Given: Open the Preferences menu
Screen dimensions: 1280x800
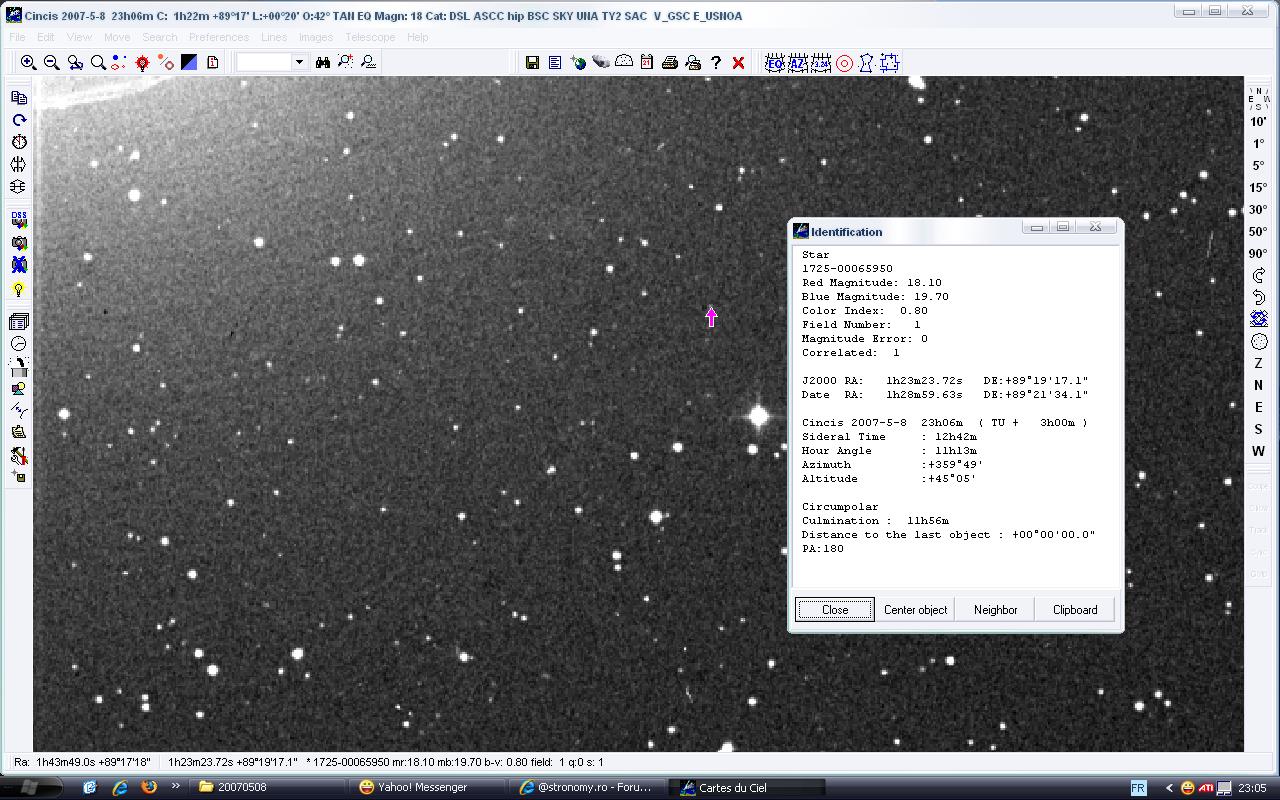Looking at the screenshot, I should 218,37.
